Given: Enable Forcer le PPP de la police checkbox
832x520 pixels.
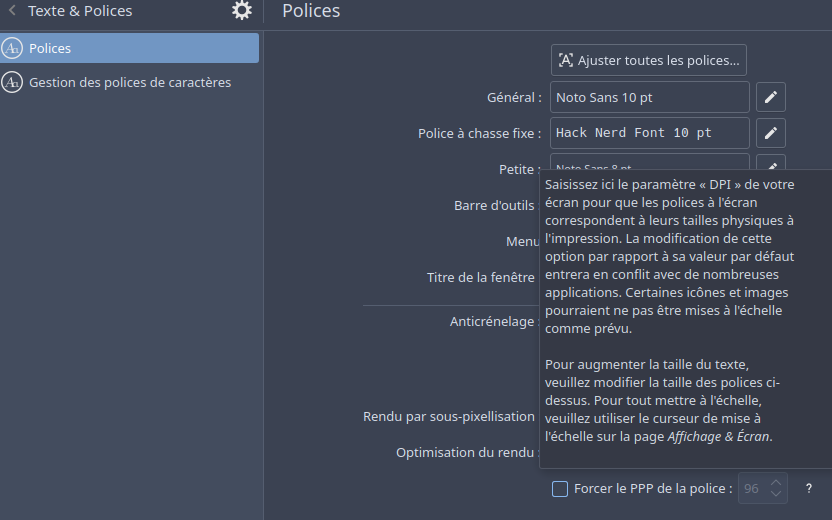Looking at the screenshot, I should coord(560,489).
